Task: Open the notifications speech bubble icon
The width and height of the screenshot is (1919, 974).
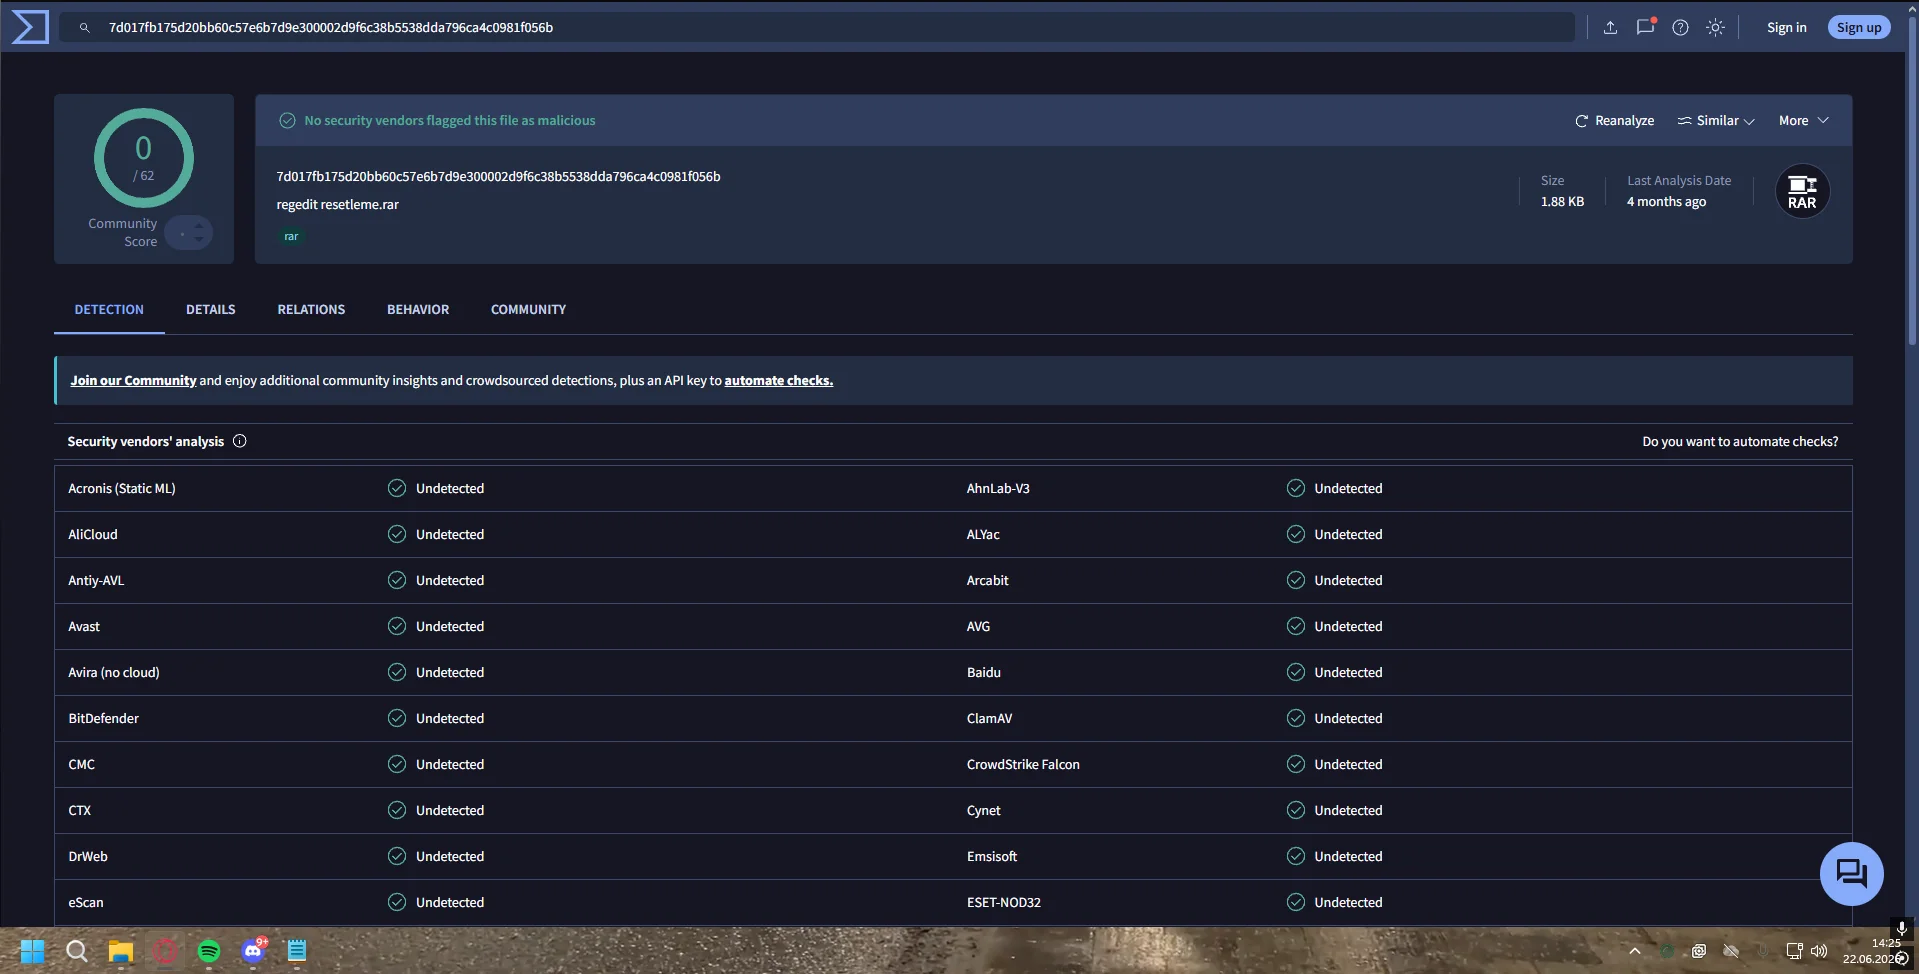Action: [1645, 27]
